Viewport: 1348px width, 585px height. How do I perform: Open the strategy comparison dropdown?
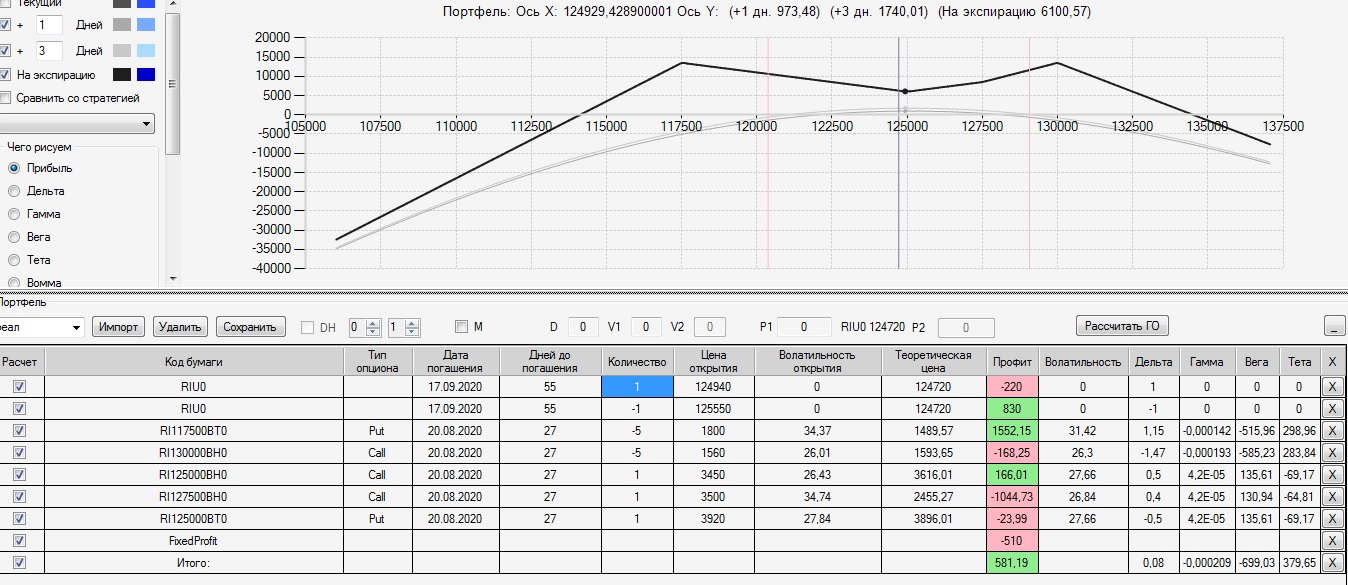[147, 124]
